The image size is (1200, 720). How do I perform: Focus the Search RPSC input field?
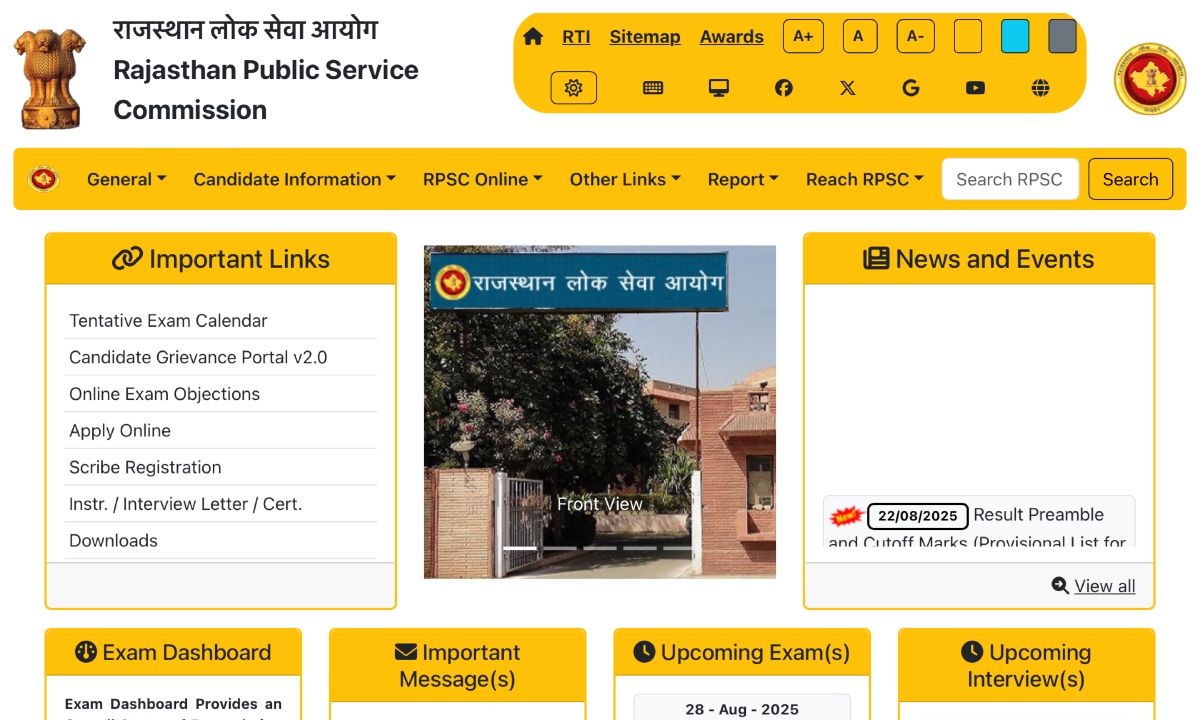[1010, 179]
